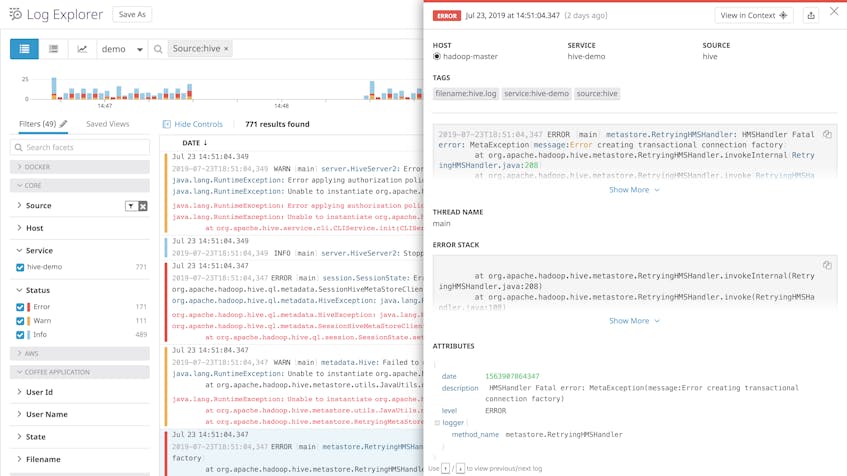This screenshot has width=847, height=476.
Task: Collapse the CORE facet group
Action: pyautogui.click(x=79, y=185)
